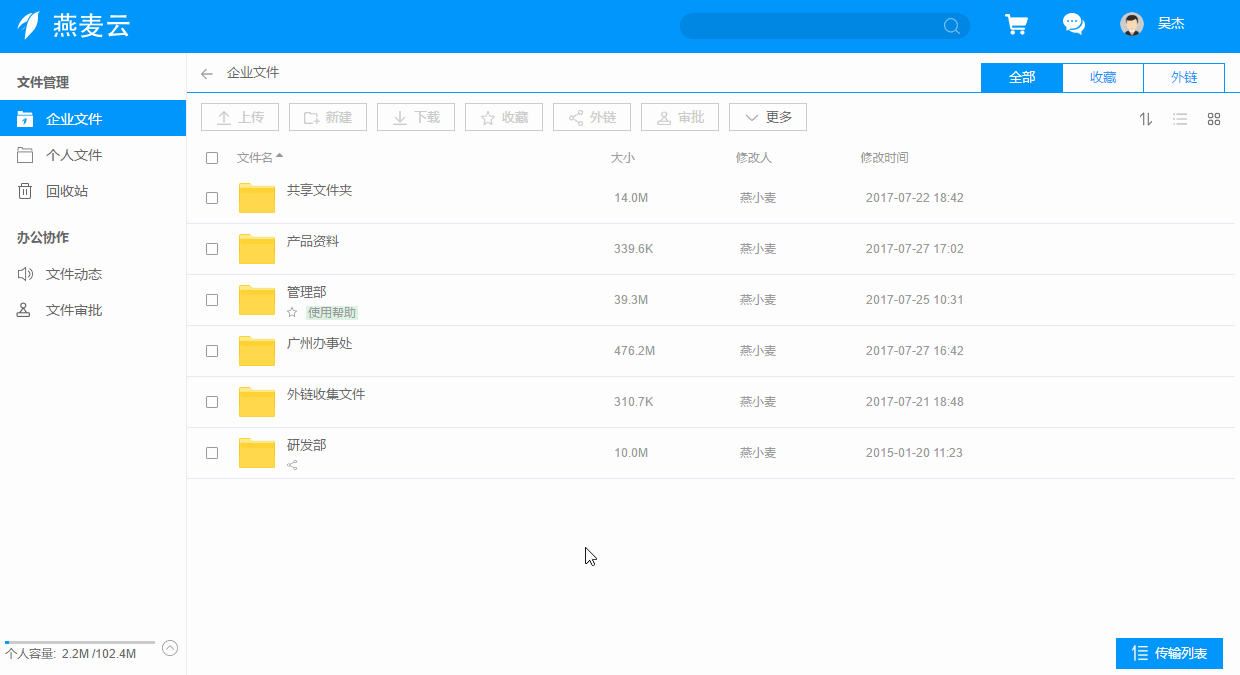Toggle the favorite star under 管理部
The height and width of the screenshot is (675, 1240).
[x=291, y=312]
